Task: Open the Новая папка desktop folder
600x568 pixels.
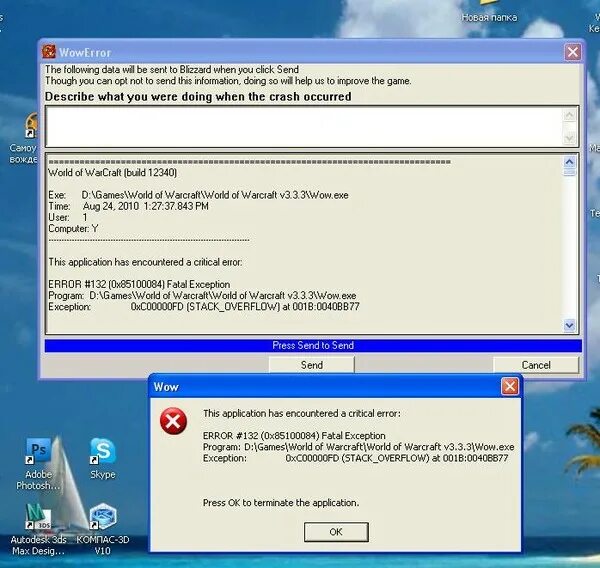Action: pyautogui.click(x=489, y=12)
